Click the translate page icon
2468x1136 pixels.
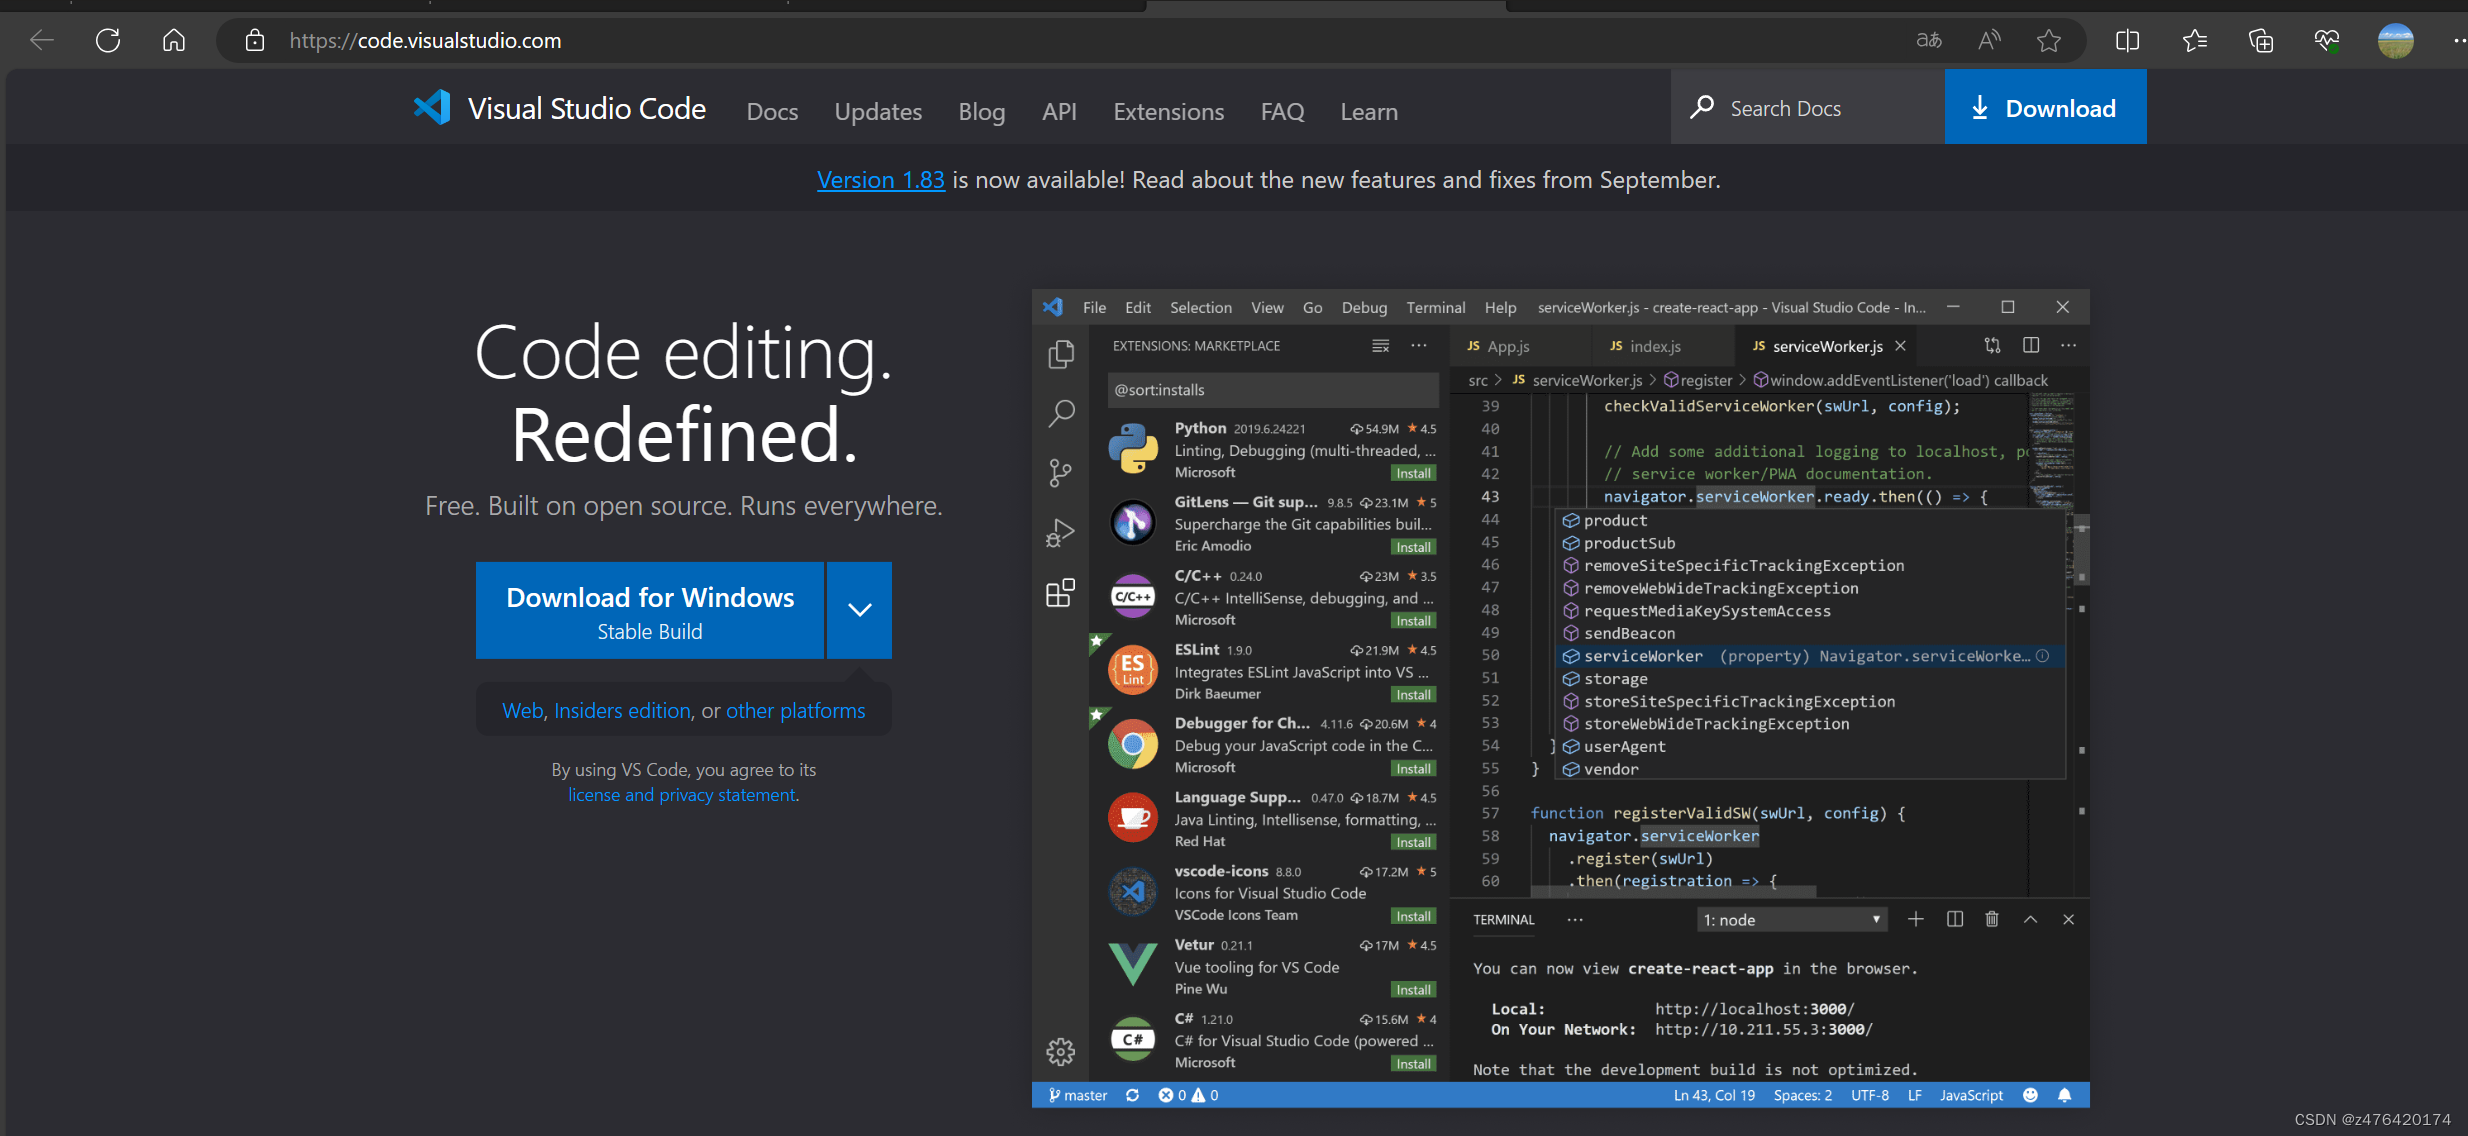click(1929, 41)
